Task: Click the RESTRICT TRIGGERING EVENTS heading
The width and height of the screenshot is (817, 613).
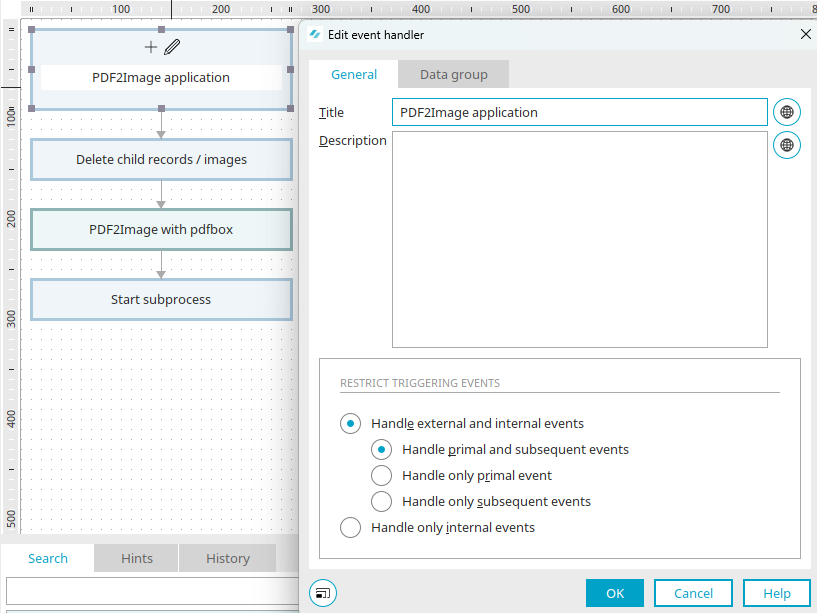Action: pyautogui.click(x=420, y=383)
